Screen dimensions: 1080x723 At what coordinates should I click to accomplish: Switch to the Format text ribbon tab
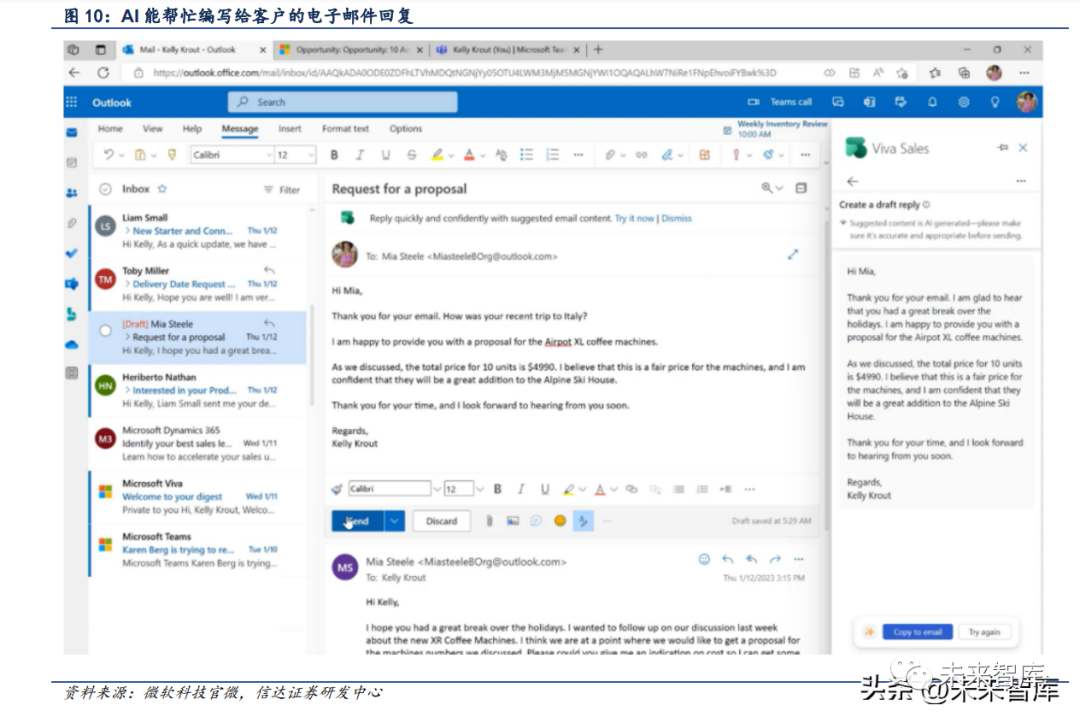pyautogui.click(x=345, y=129)
